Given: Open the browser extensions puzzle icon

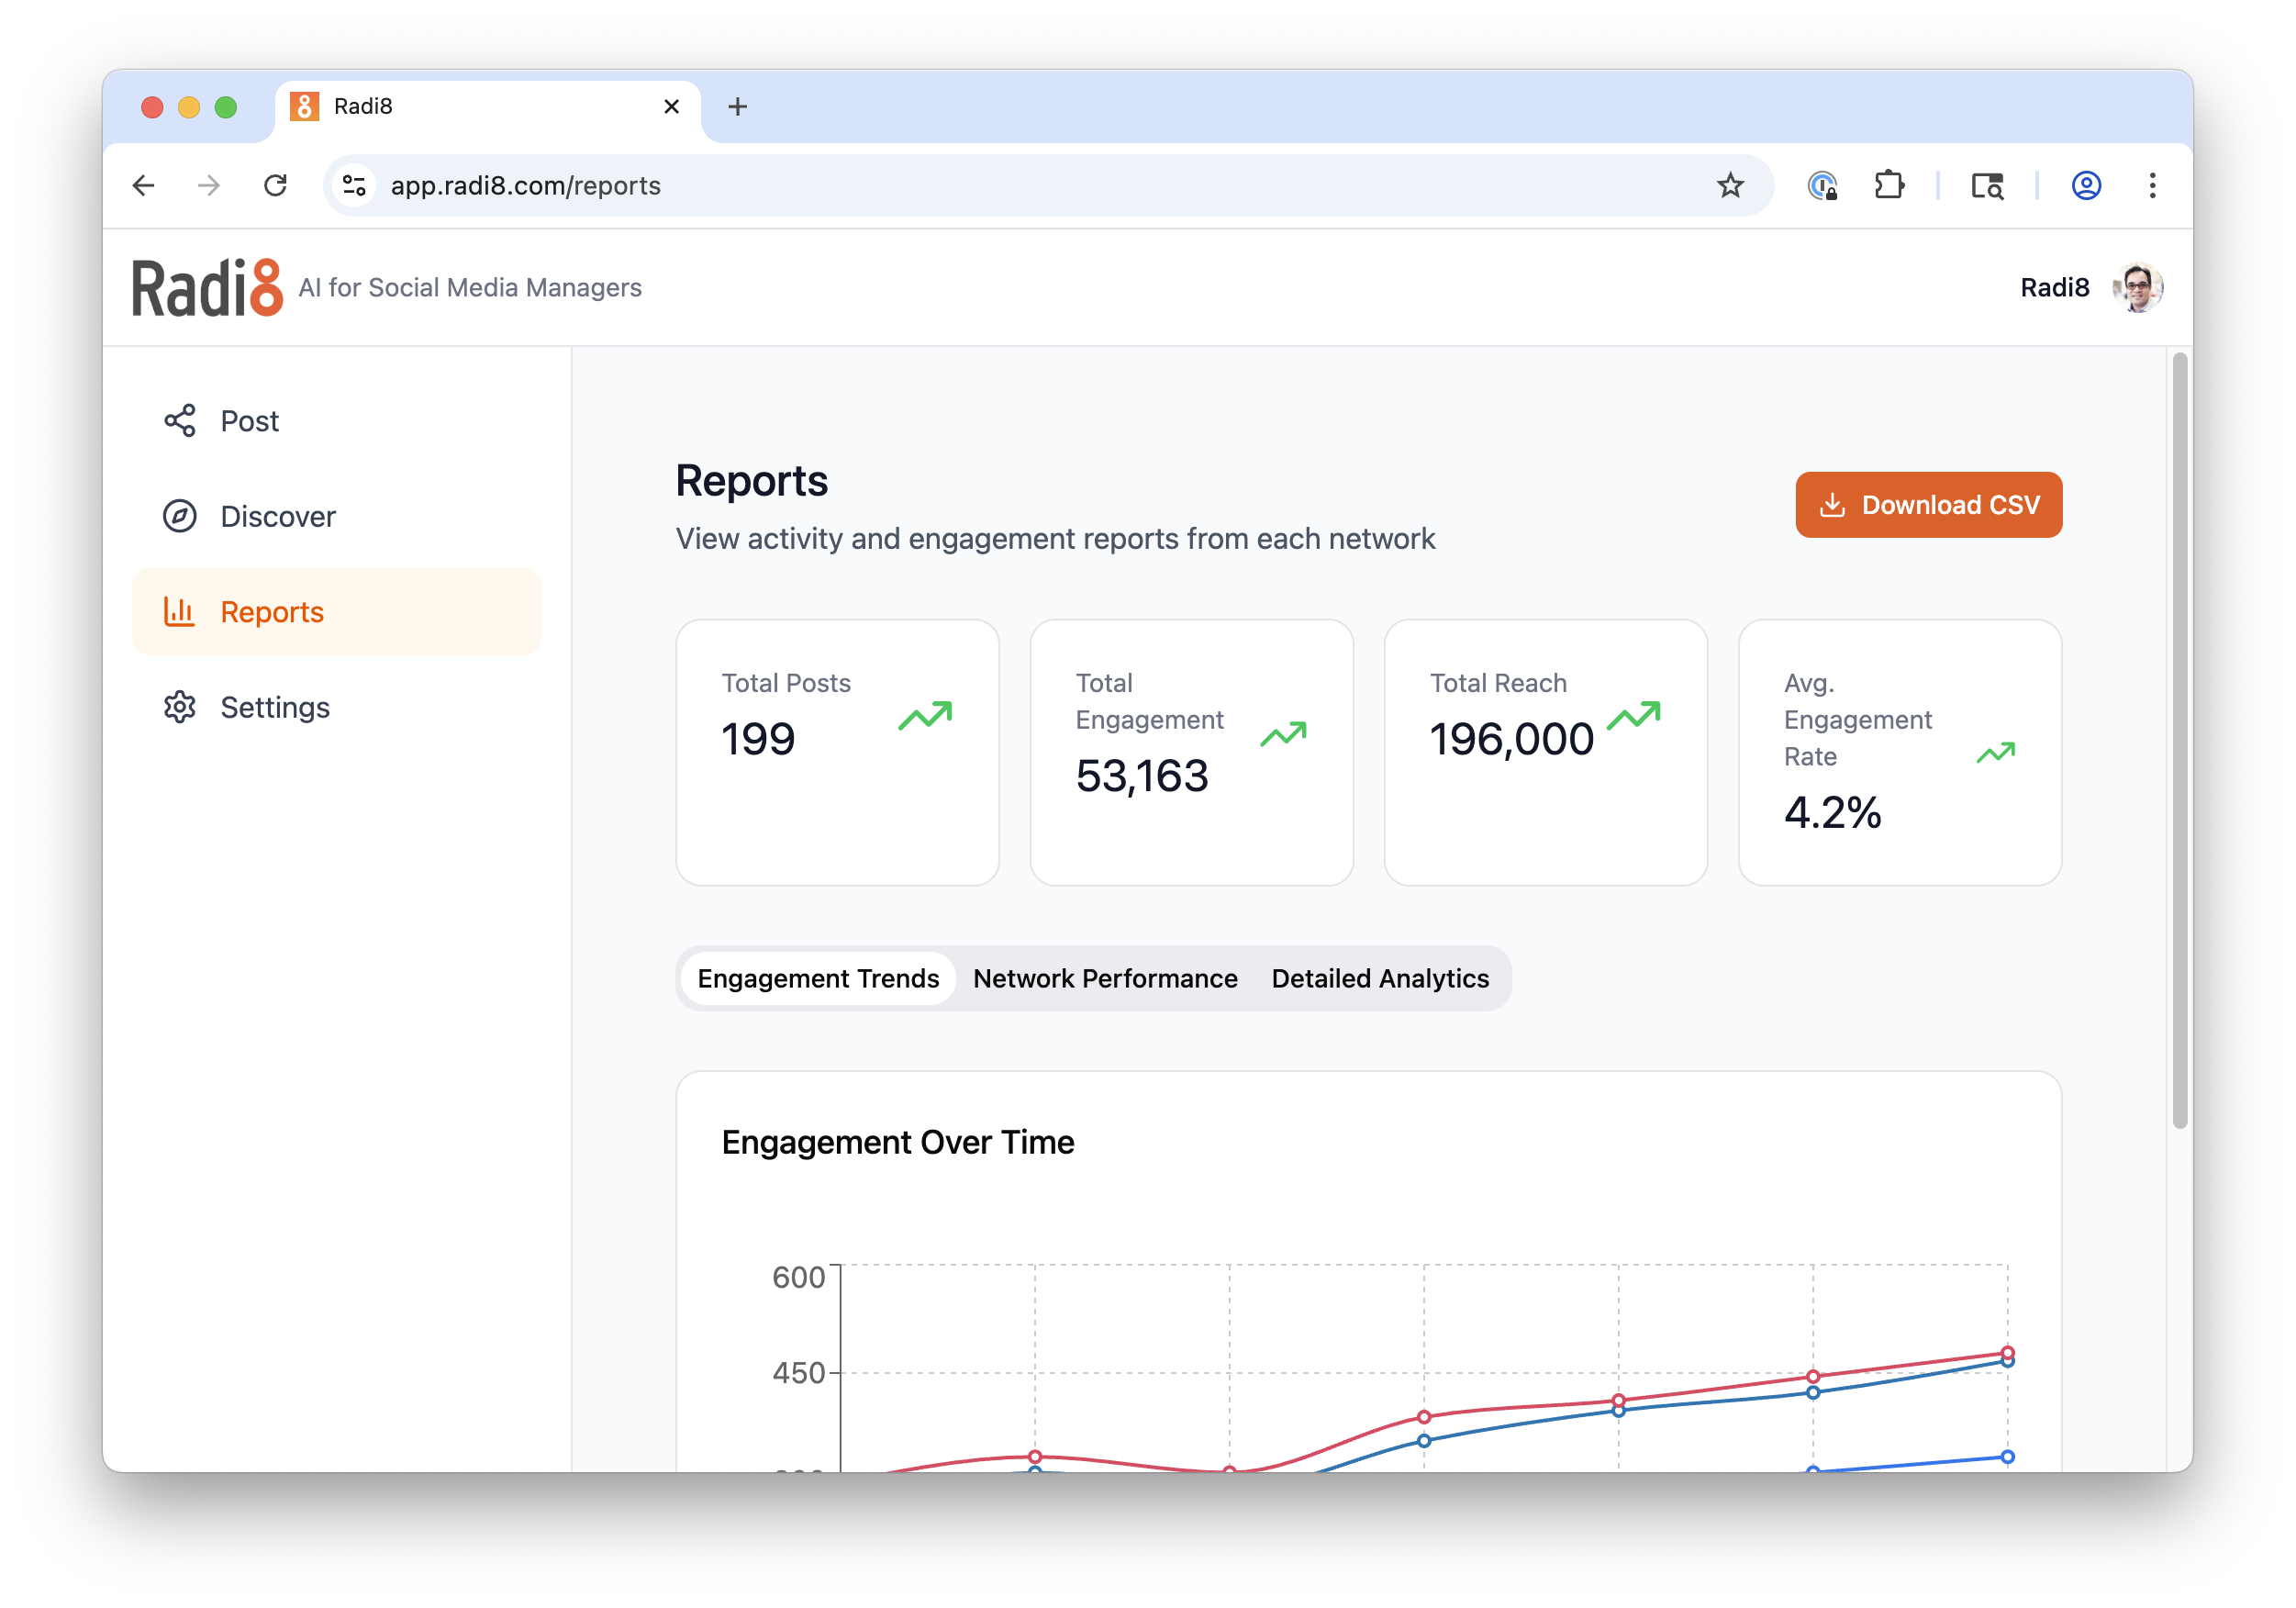Looking at the screenshot, I should coord(1889,185).
